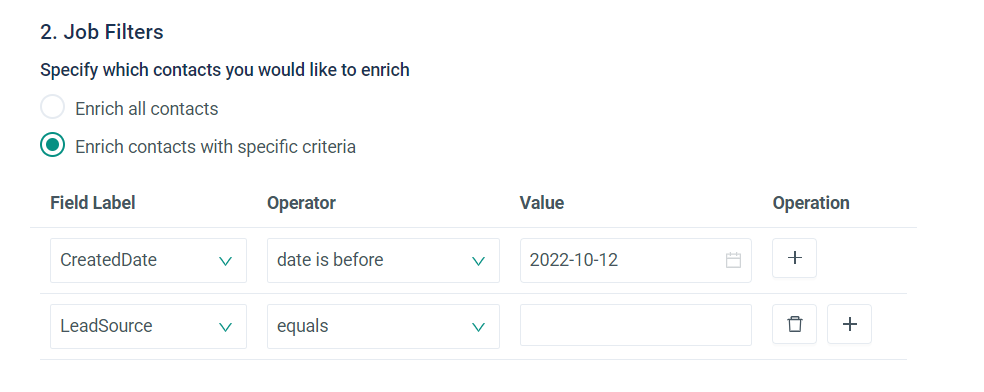The width and height of the screenshot is (984, 392).
Task: Click the chevron arrow beside date is before
Action: click(478, 261)
